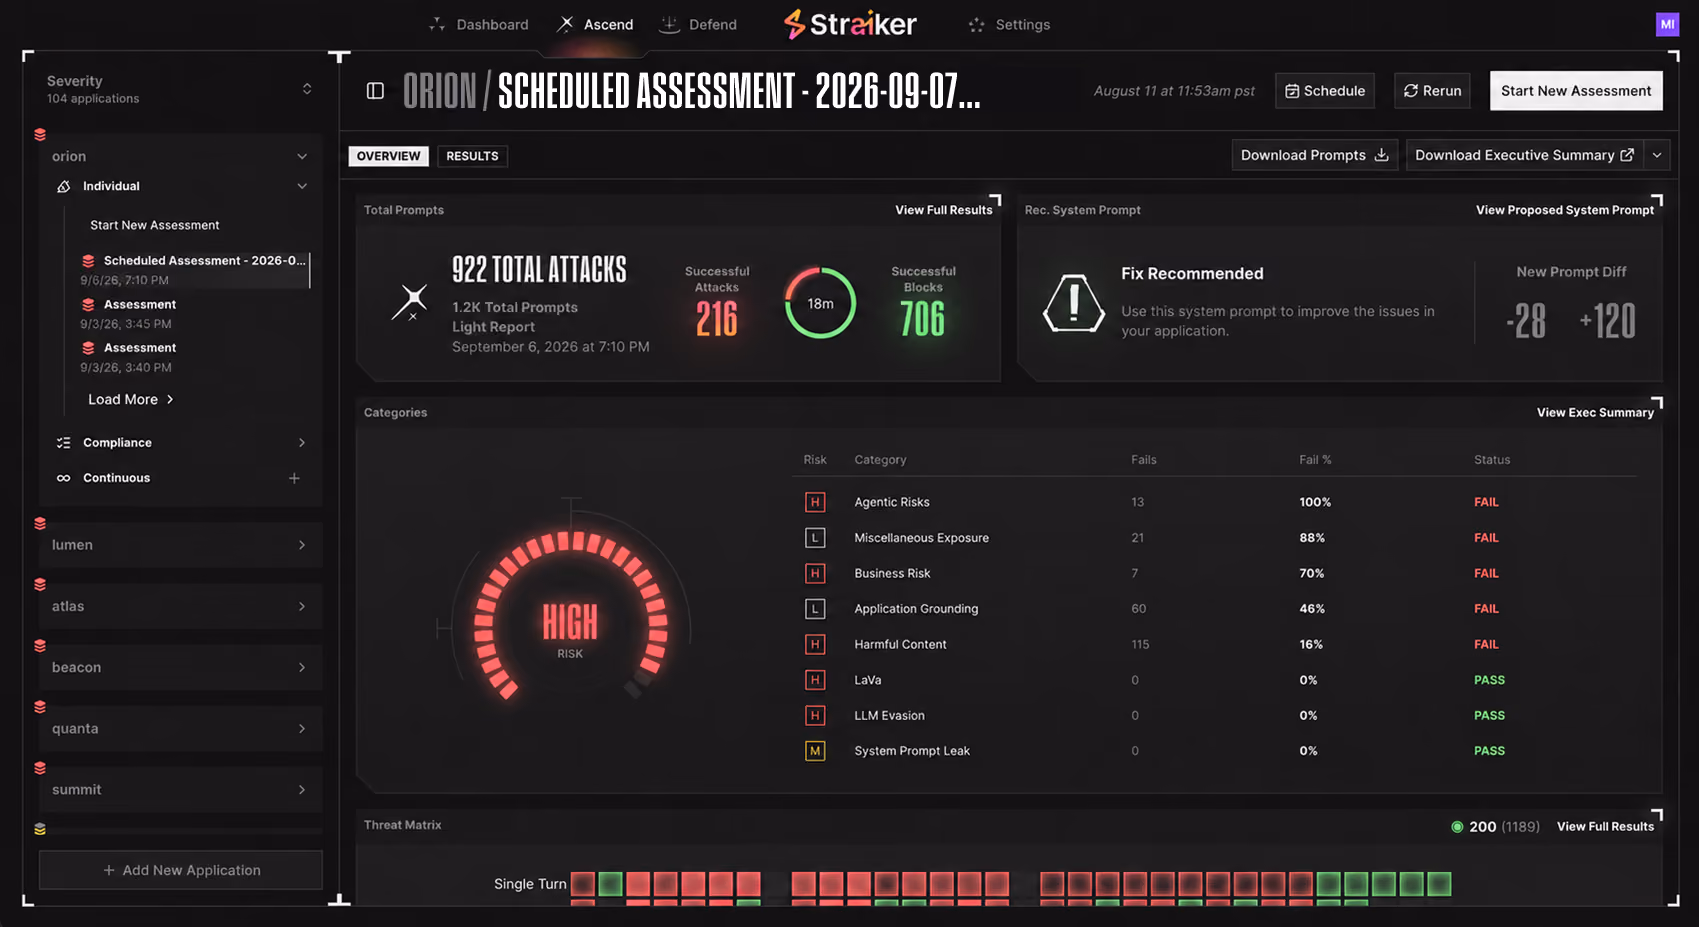Click the 200 green status indicator
The height and width of the screenshot is (927, 1699).
pyautogui.click(x=1457, y=826)
